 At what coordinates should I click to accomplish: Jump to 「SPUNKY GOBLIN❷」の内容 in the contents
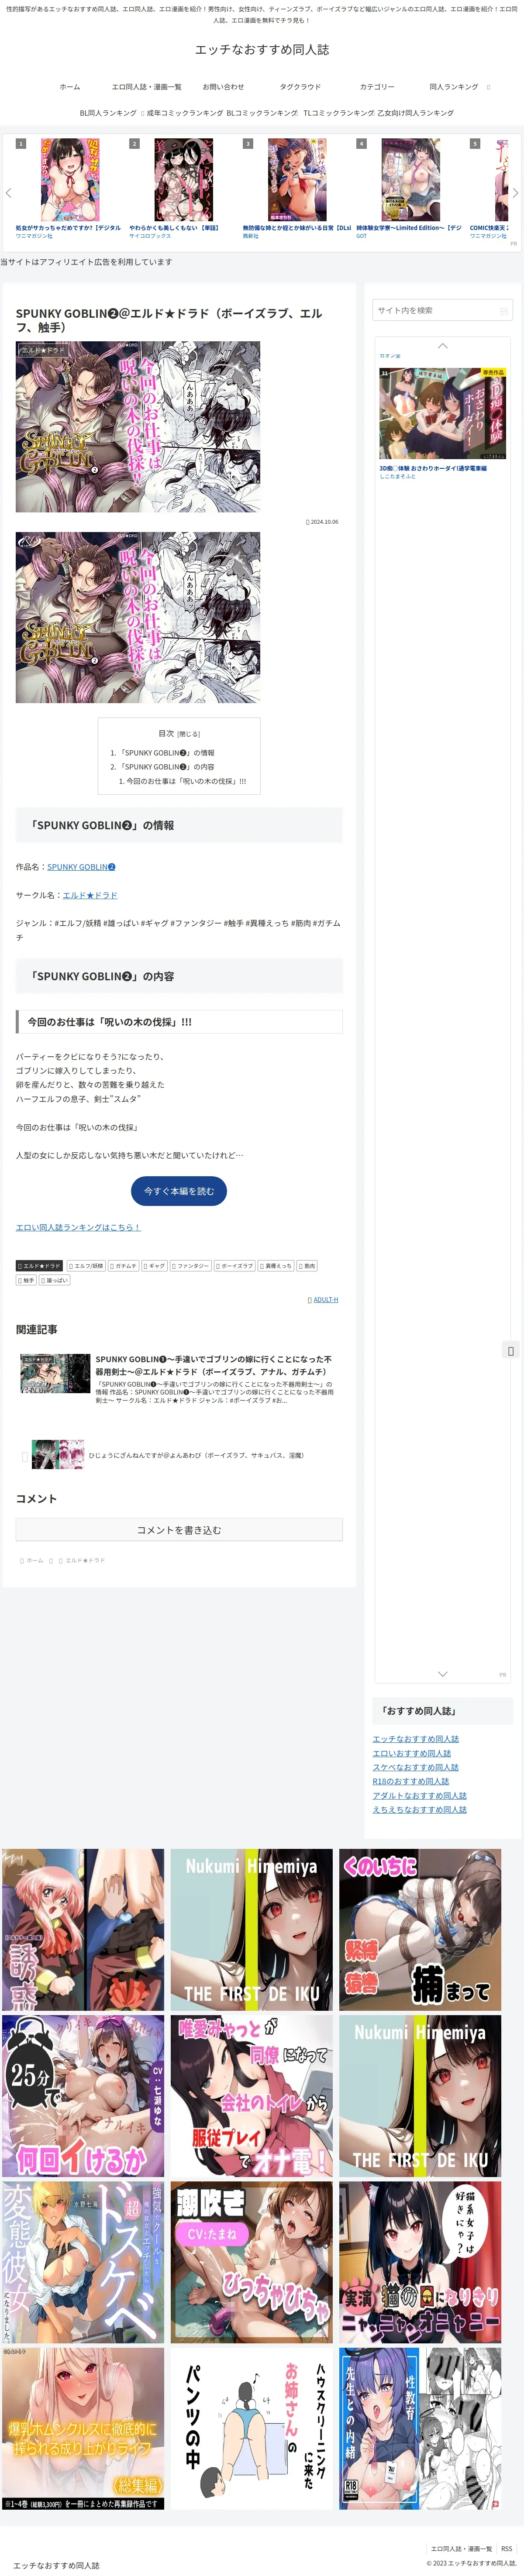tap(166, 767)
